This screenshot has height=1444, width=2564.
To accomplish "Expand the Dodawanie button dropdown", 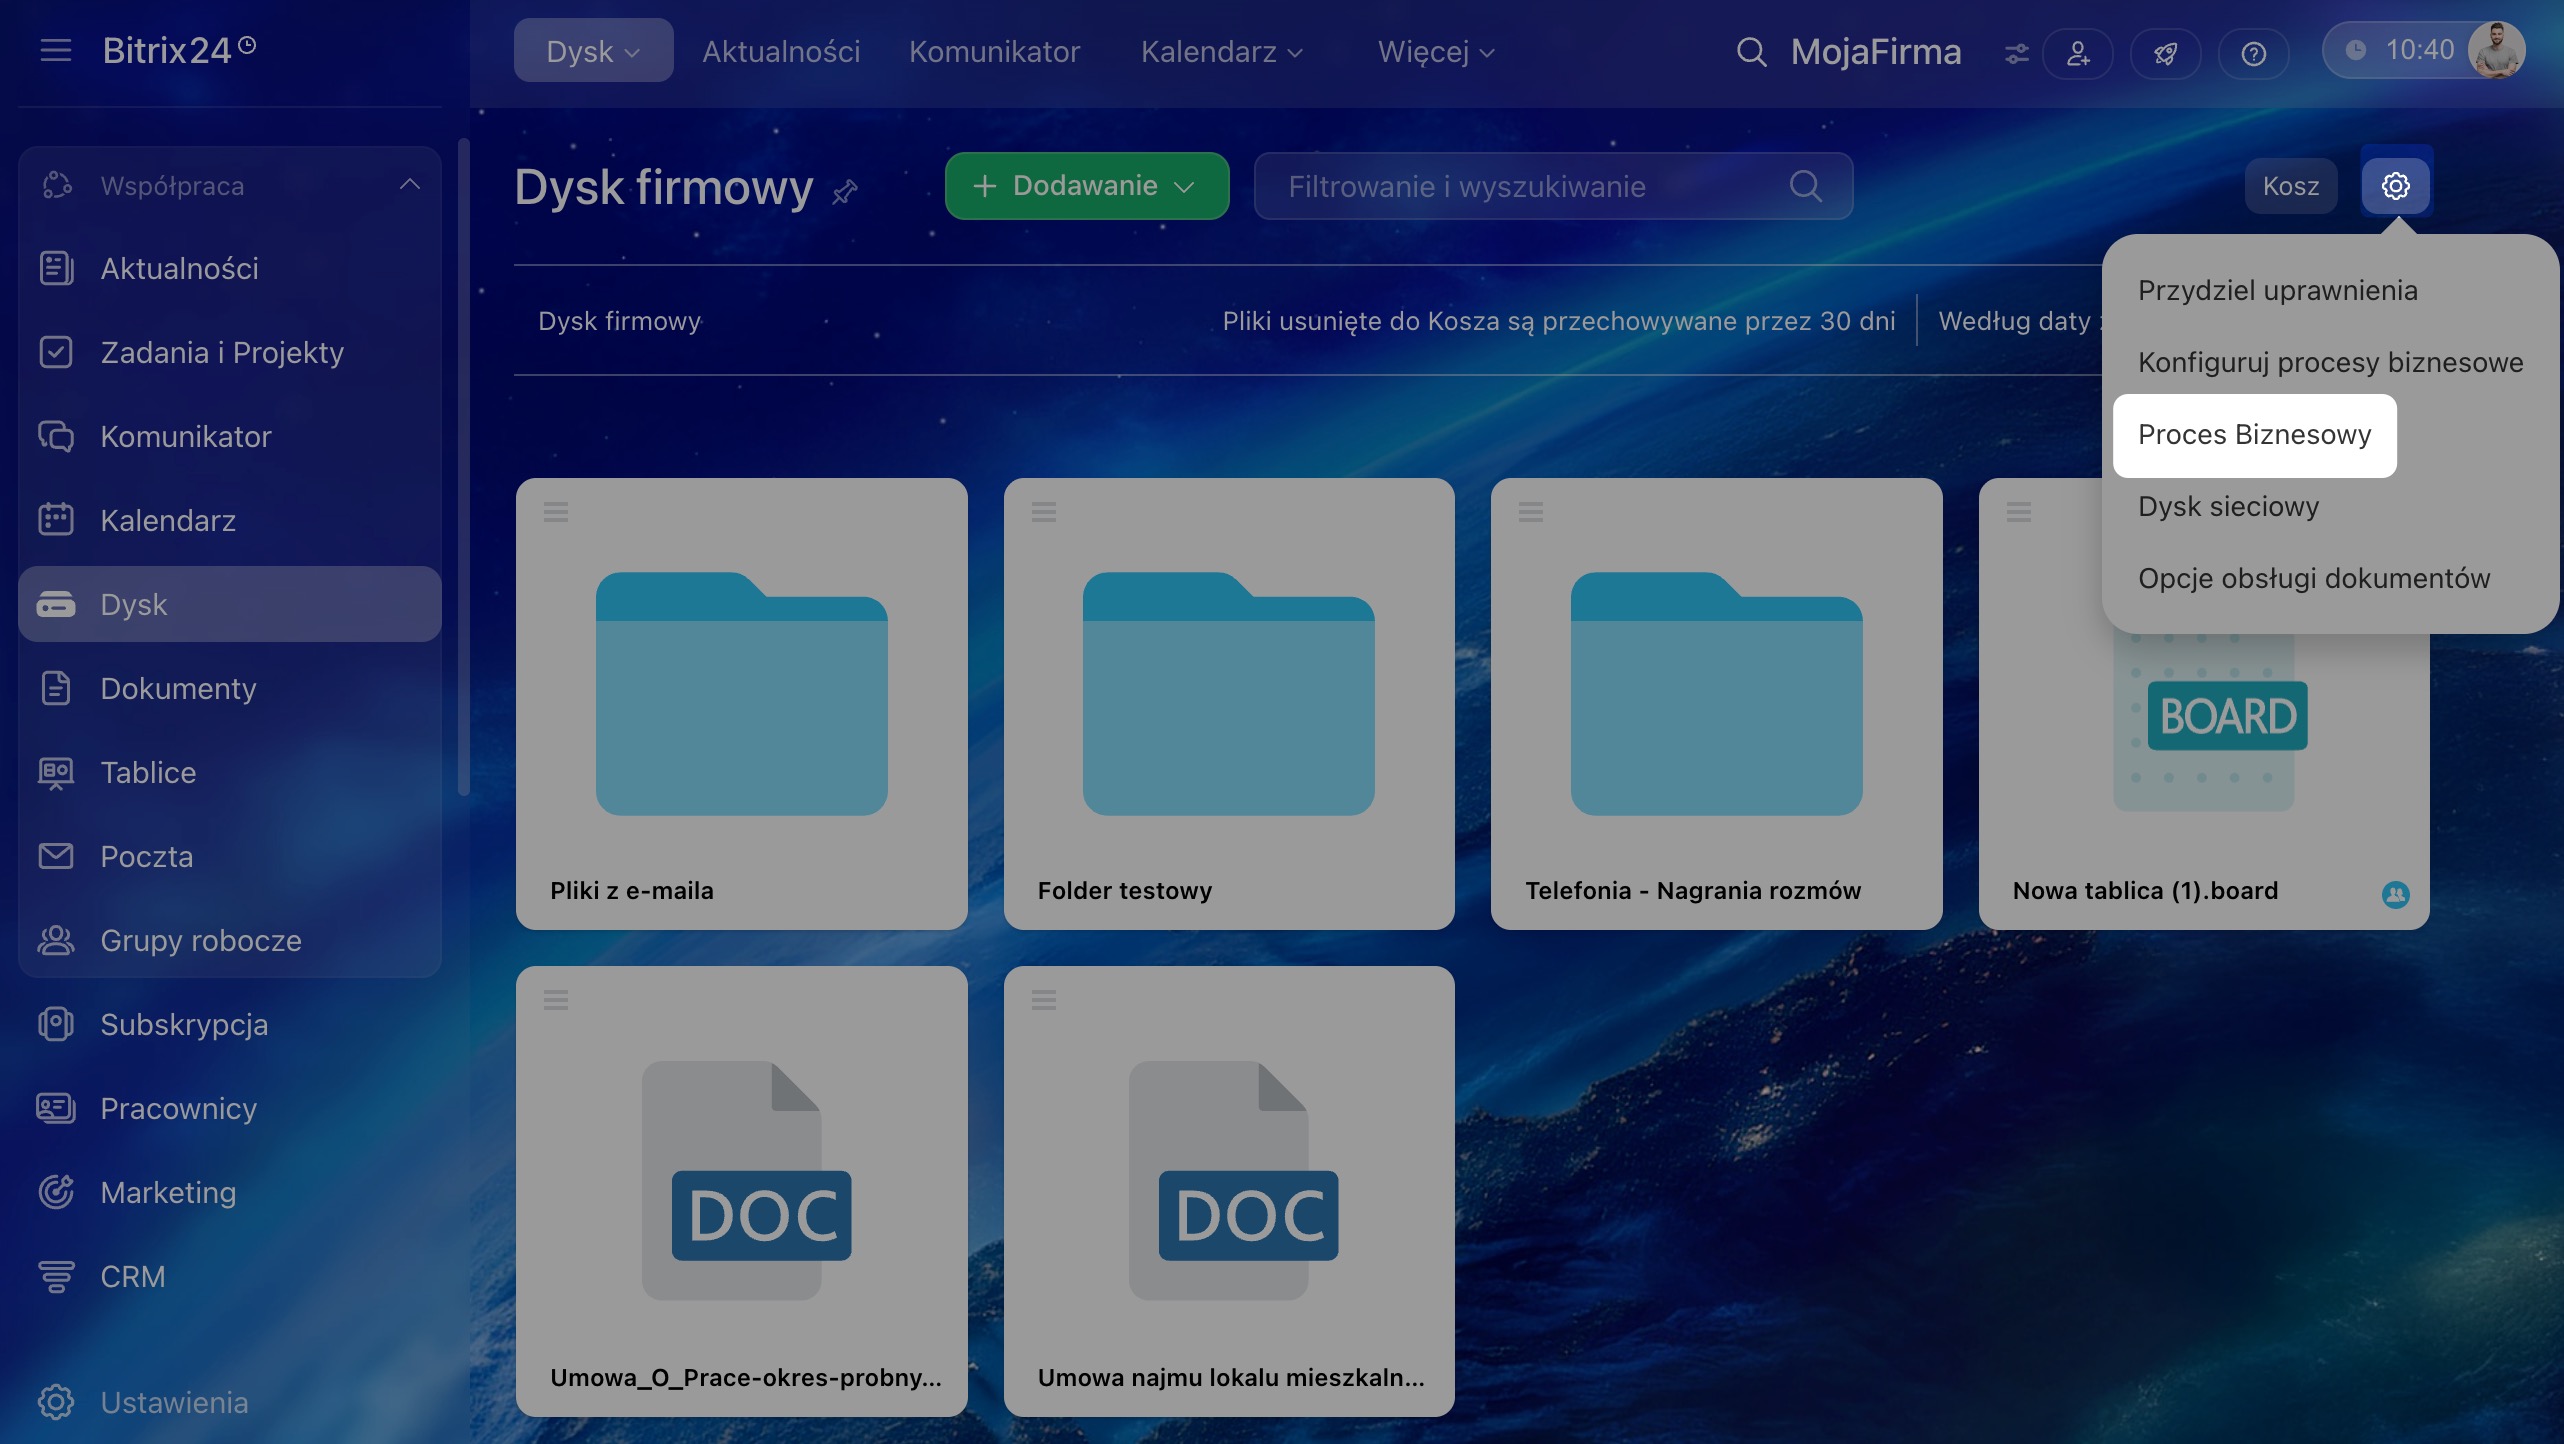I will [1185, 187].
